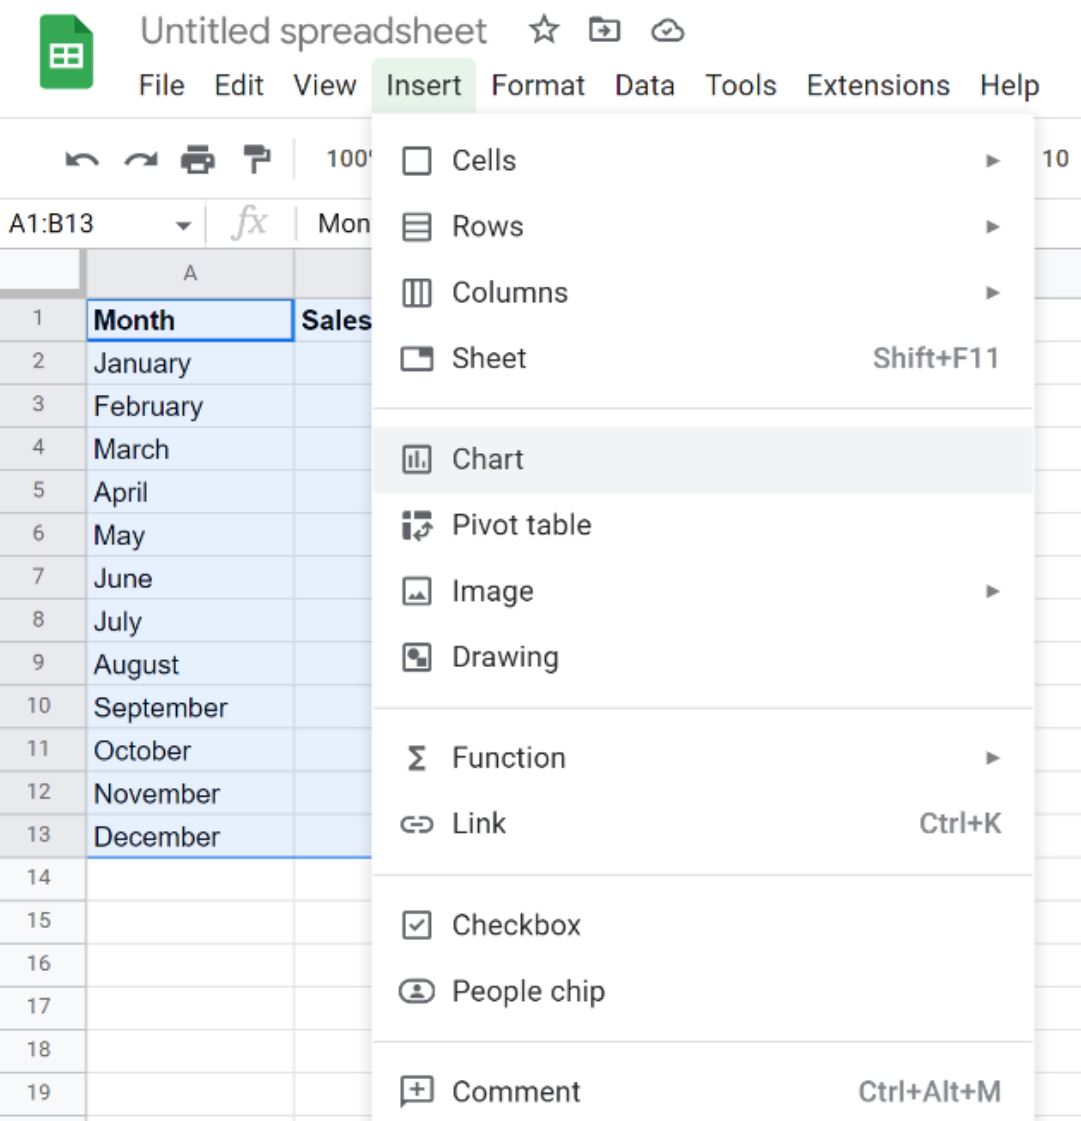Click the select-all corner box

pos(41,272)
